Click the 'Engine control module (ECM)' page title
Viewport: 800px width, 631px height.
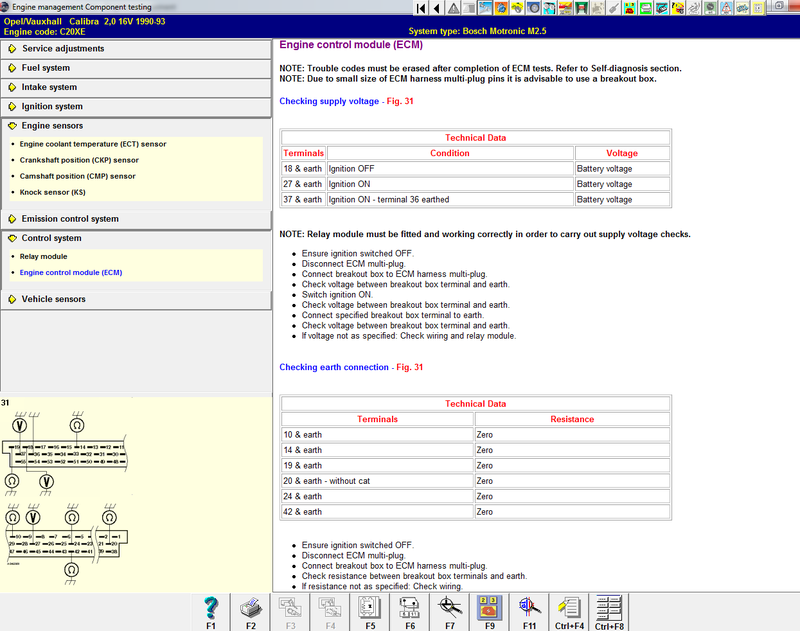351,45
